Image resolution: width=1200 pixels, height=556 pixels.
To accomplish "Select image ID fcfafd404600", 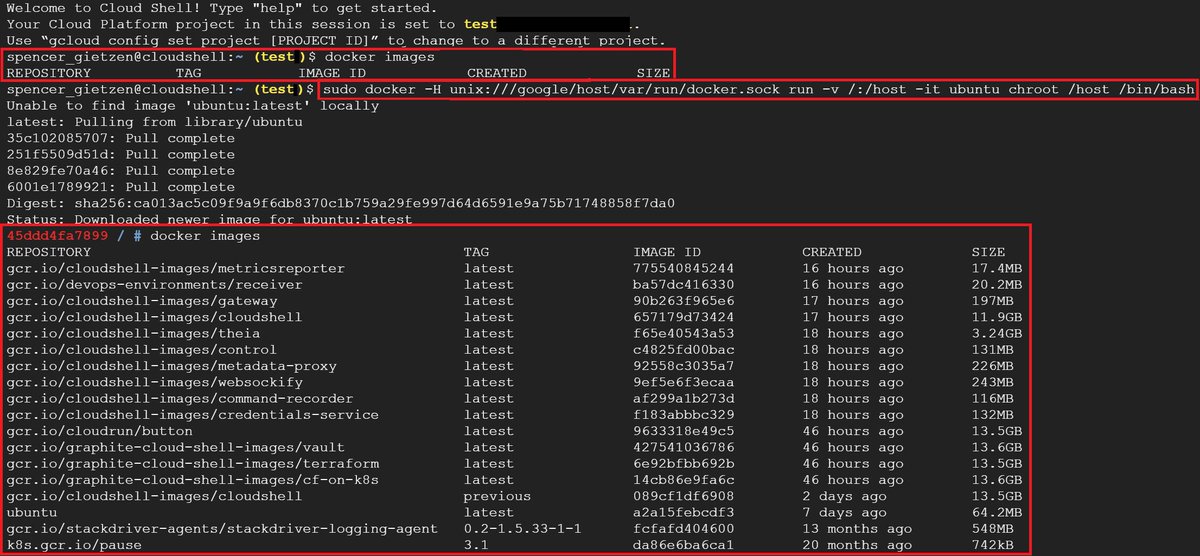I will pos(684,528).
